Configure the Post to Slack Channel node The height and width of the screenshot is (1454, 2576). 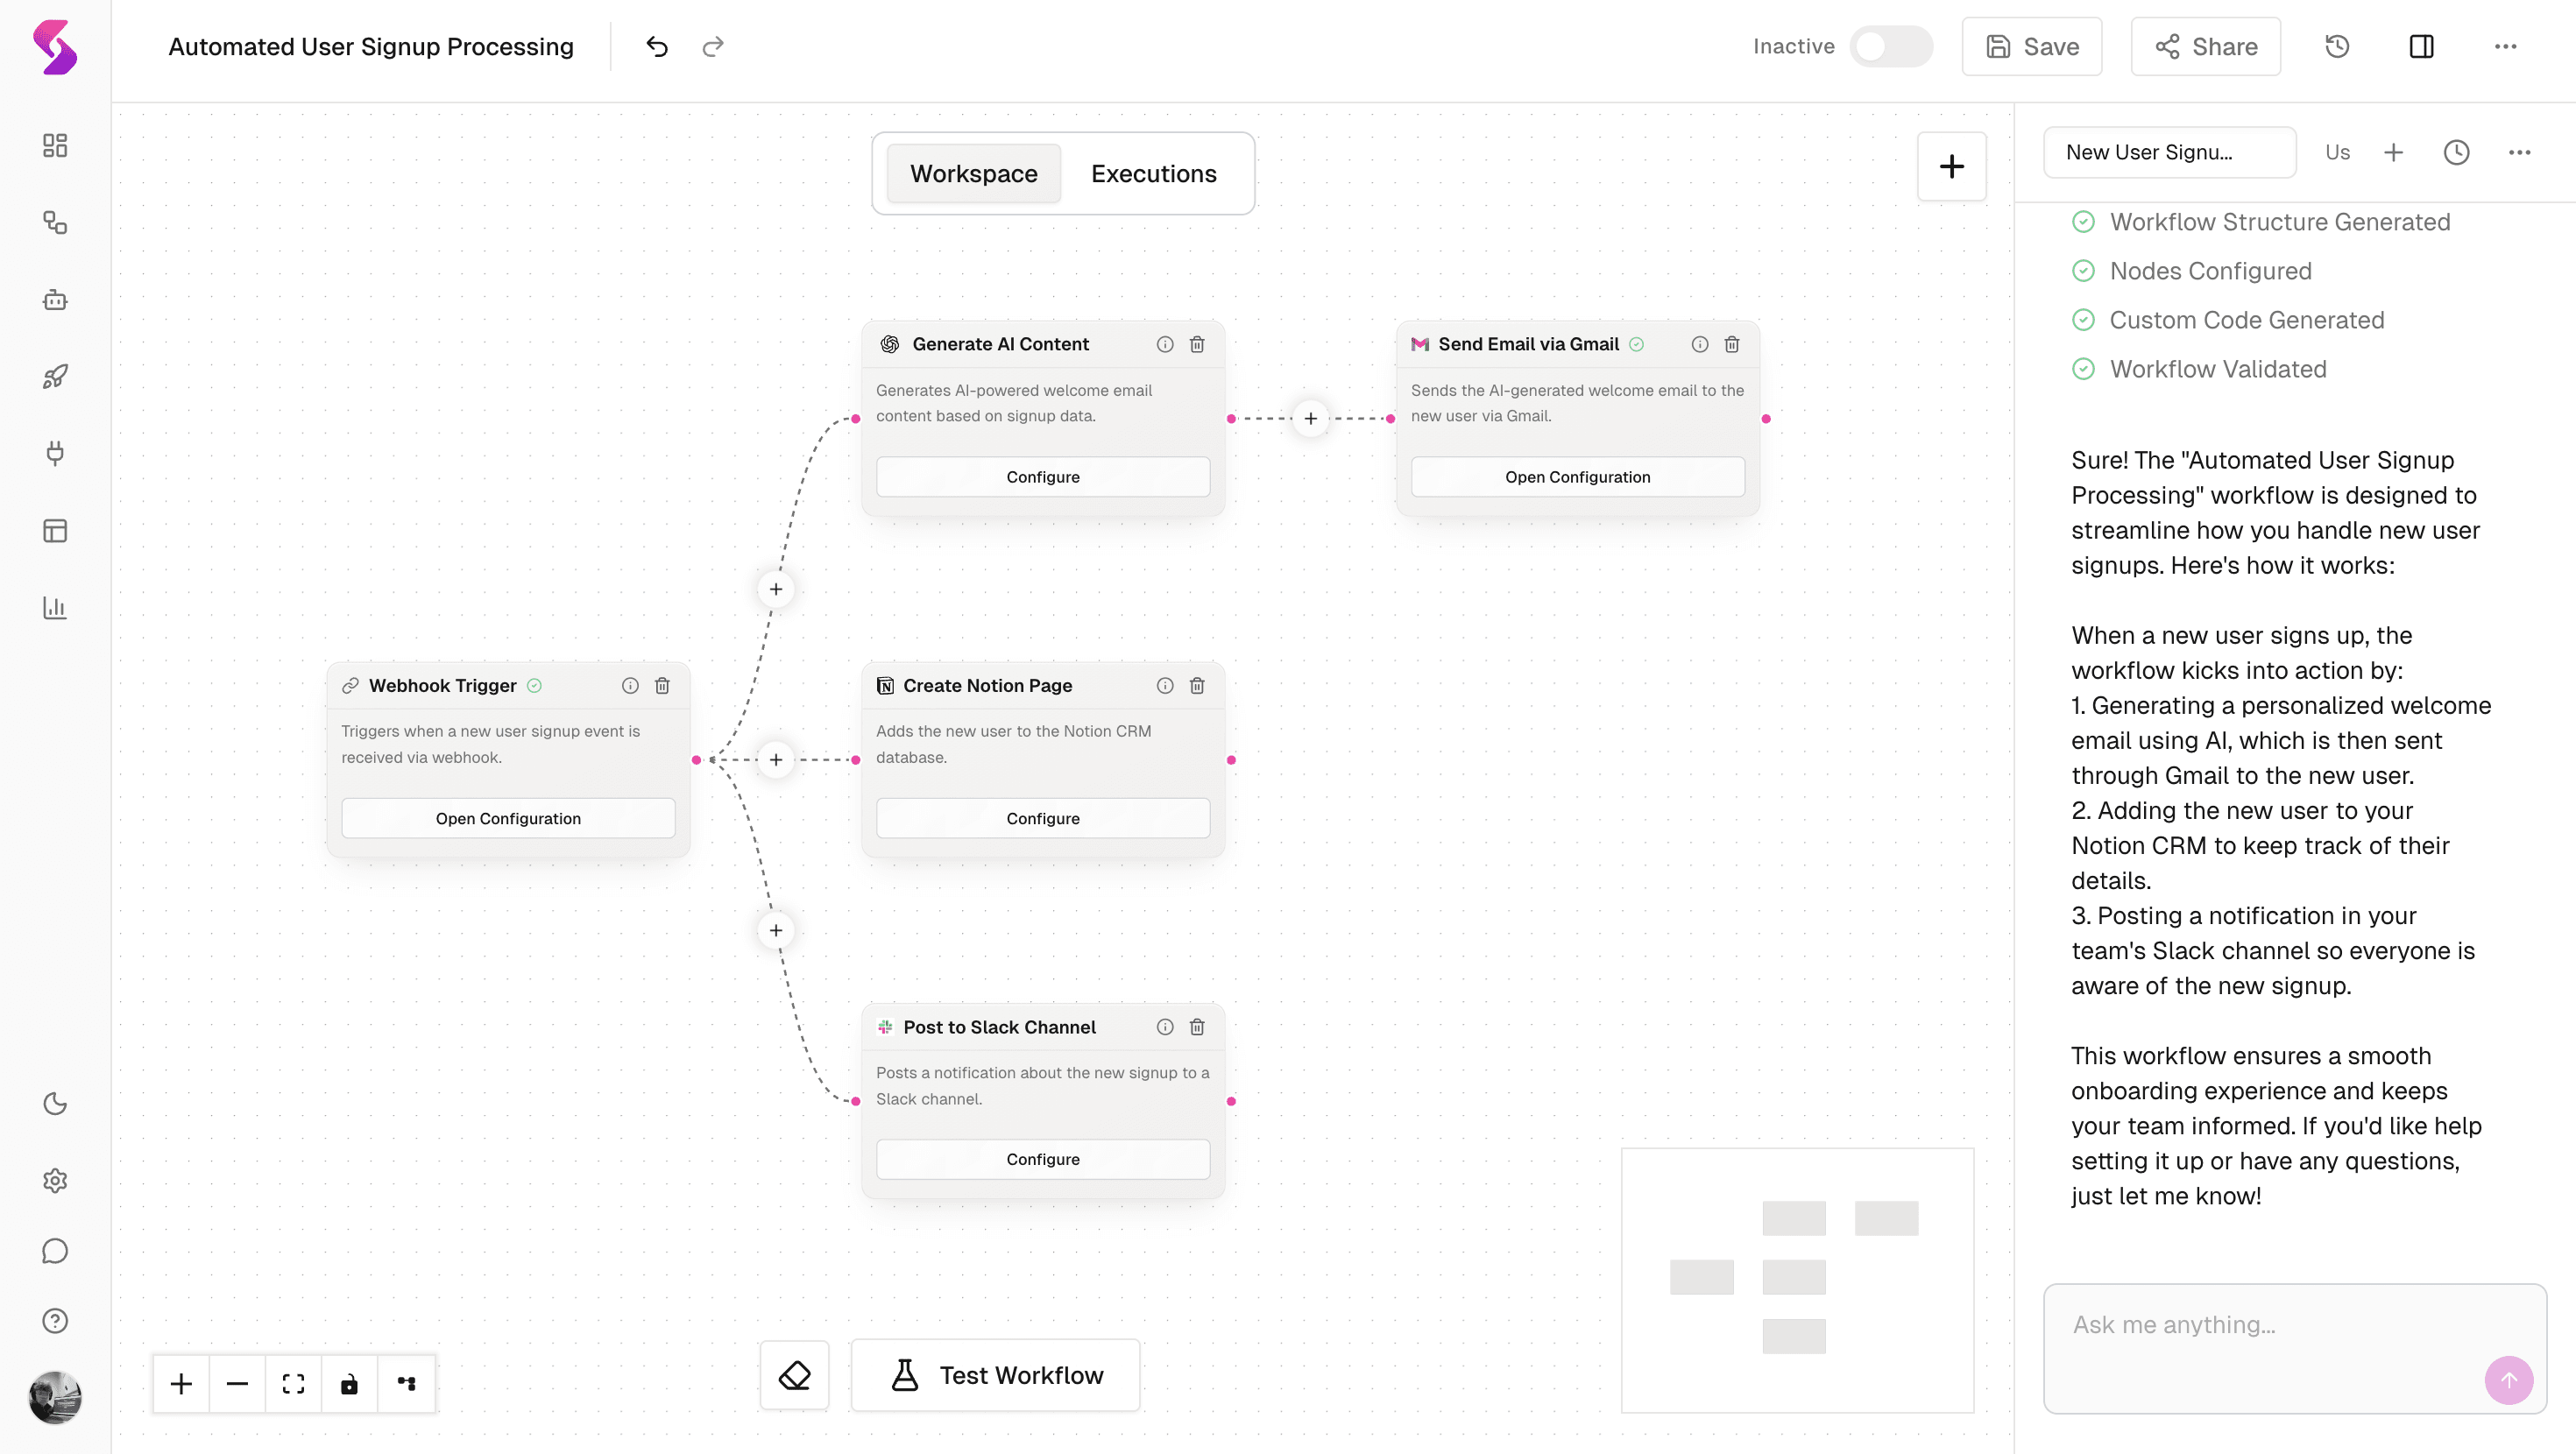pos(1043,1159)
